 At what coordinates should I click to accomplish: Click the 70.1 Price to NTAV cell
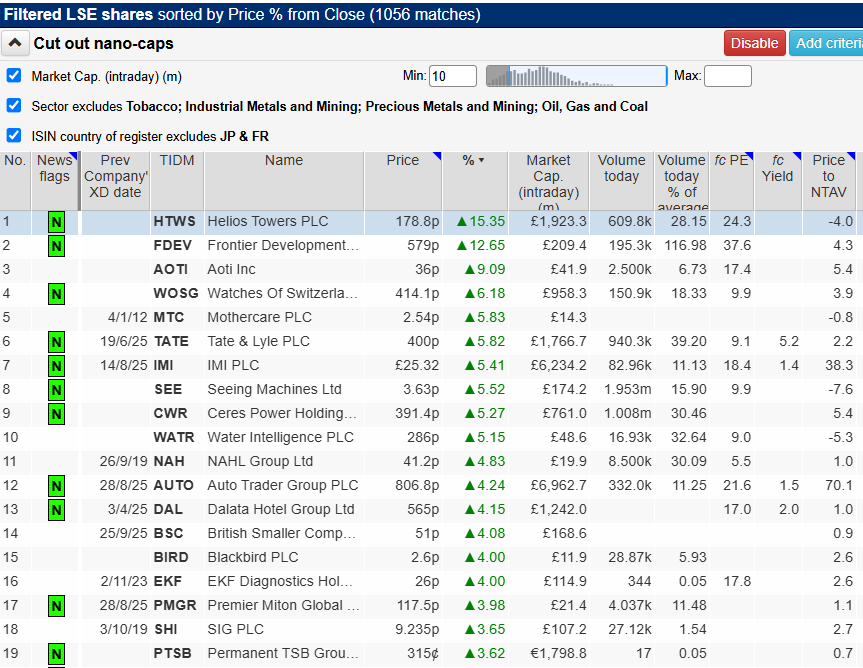[x=839, y=486]
